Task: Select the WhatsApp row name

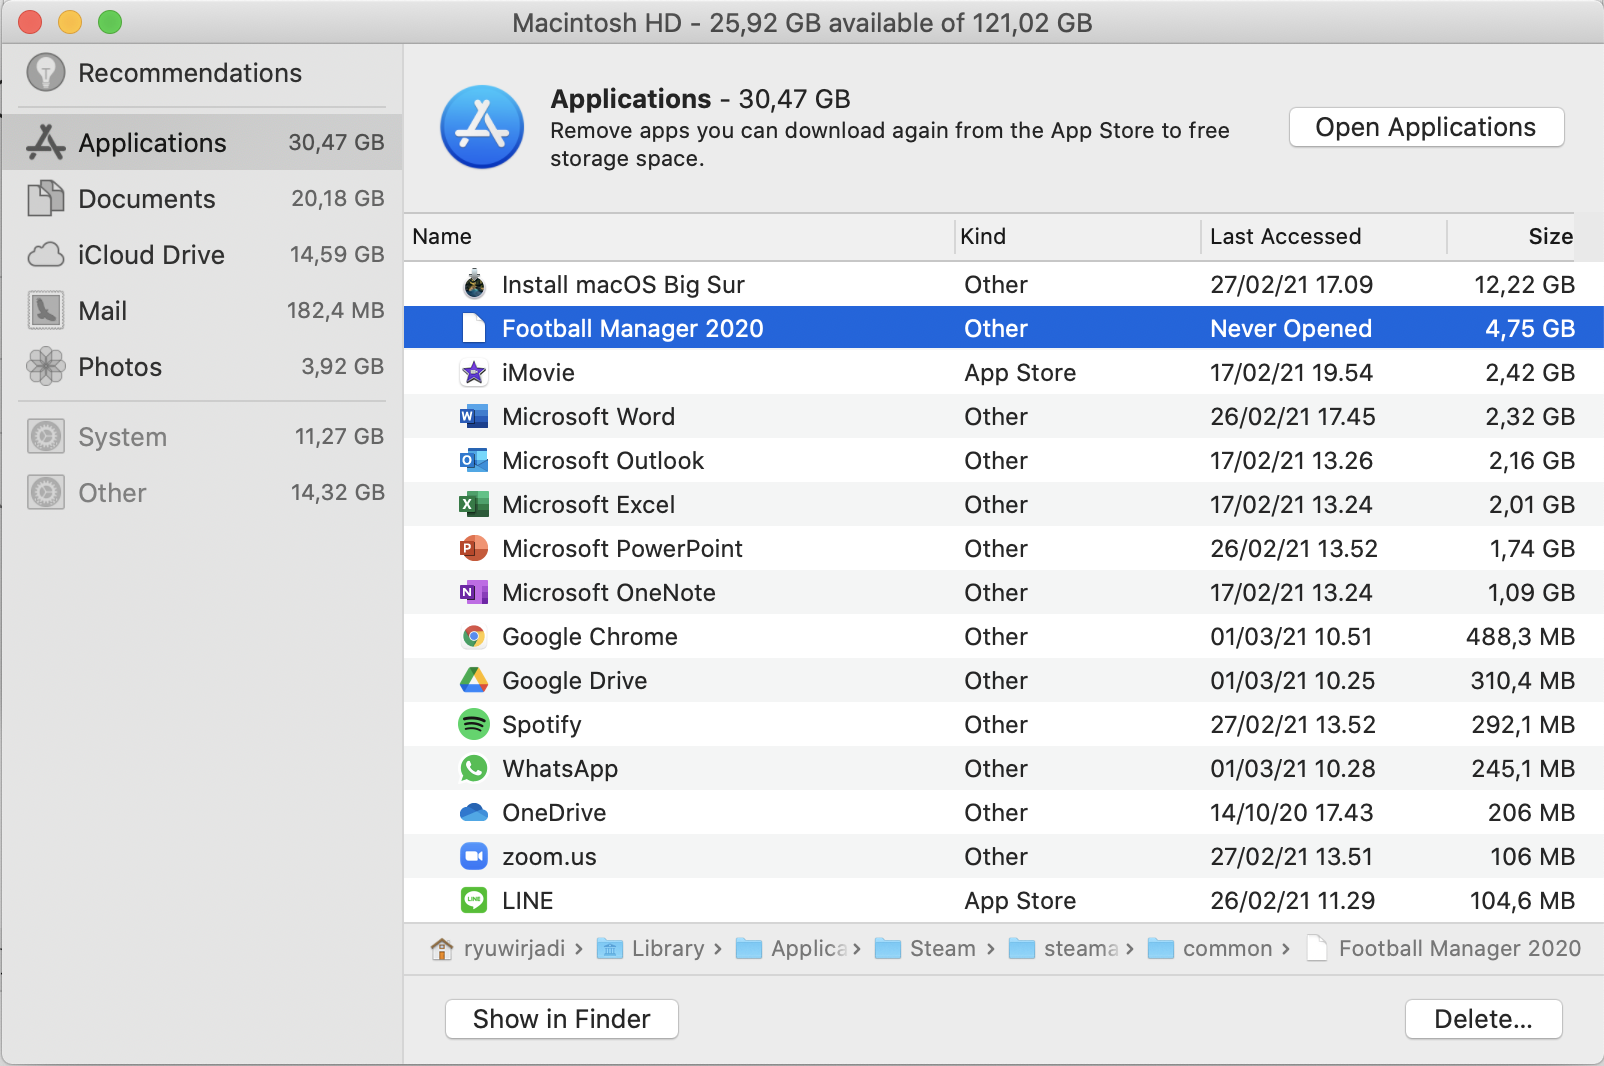Action: (560, 769)
